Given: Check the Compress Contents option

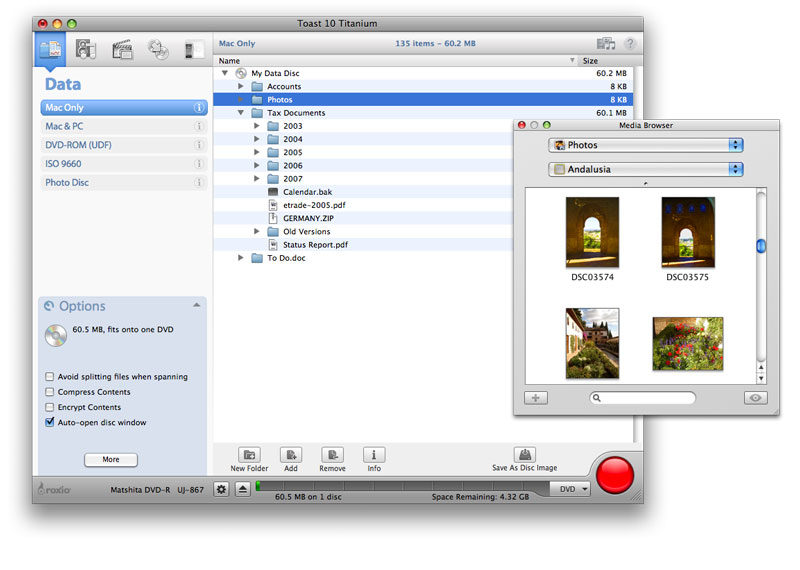Looking at the screenshot, I should (50, 392).
